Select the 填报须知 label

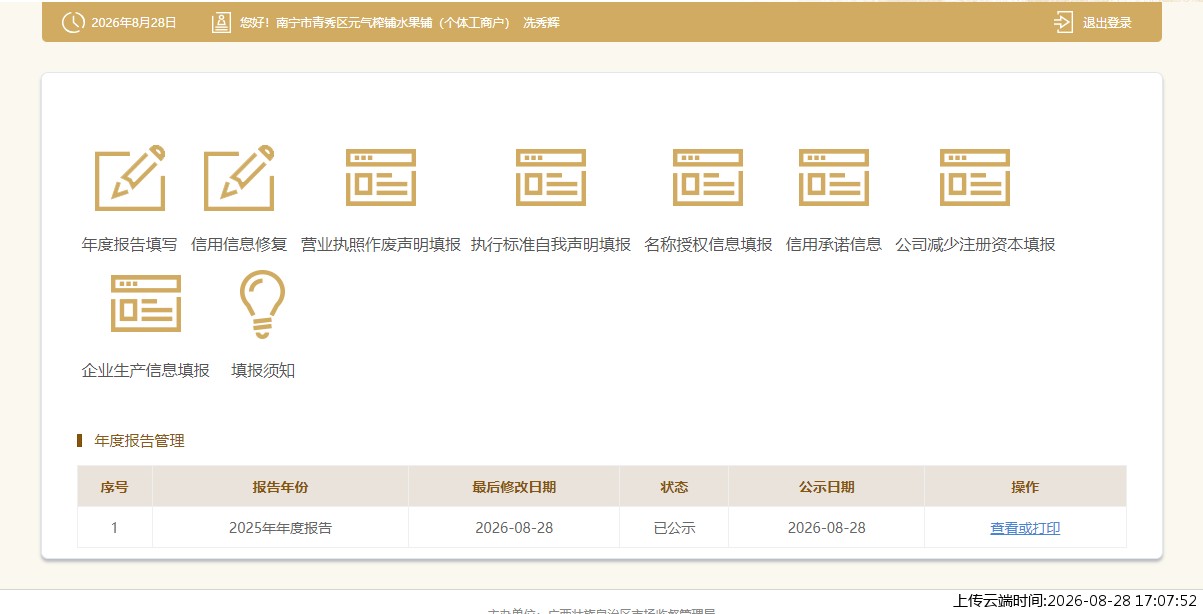[263, 371]
